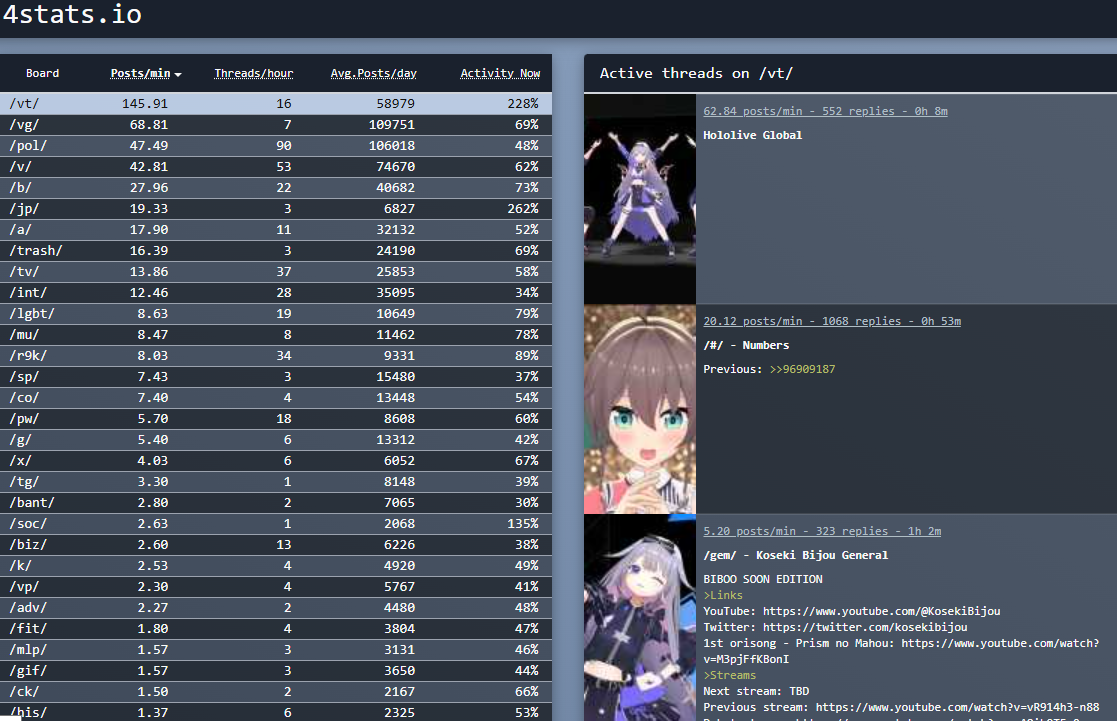The height and width of the screenshot is (721, 1117).
Task: Open the Koseki Bijou General thread stats link
Action: (822, 531)
